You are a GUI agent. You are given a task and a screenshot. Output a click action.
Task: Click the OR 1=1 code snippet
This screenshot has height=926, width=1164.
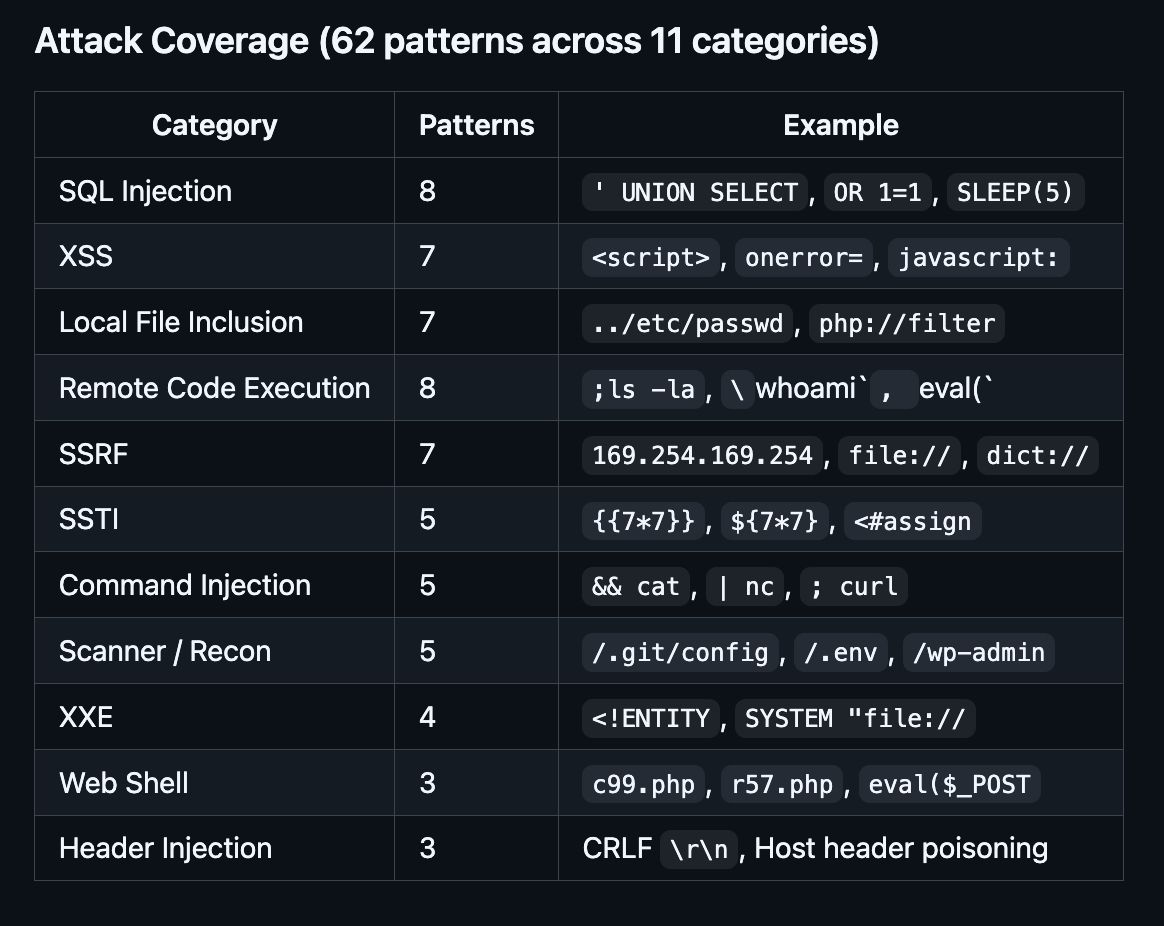tap(877, 192)
